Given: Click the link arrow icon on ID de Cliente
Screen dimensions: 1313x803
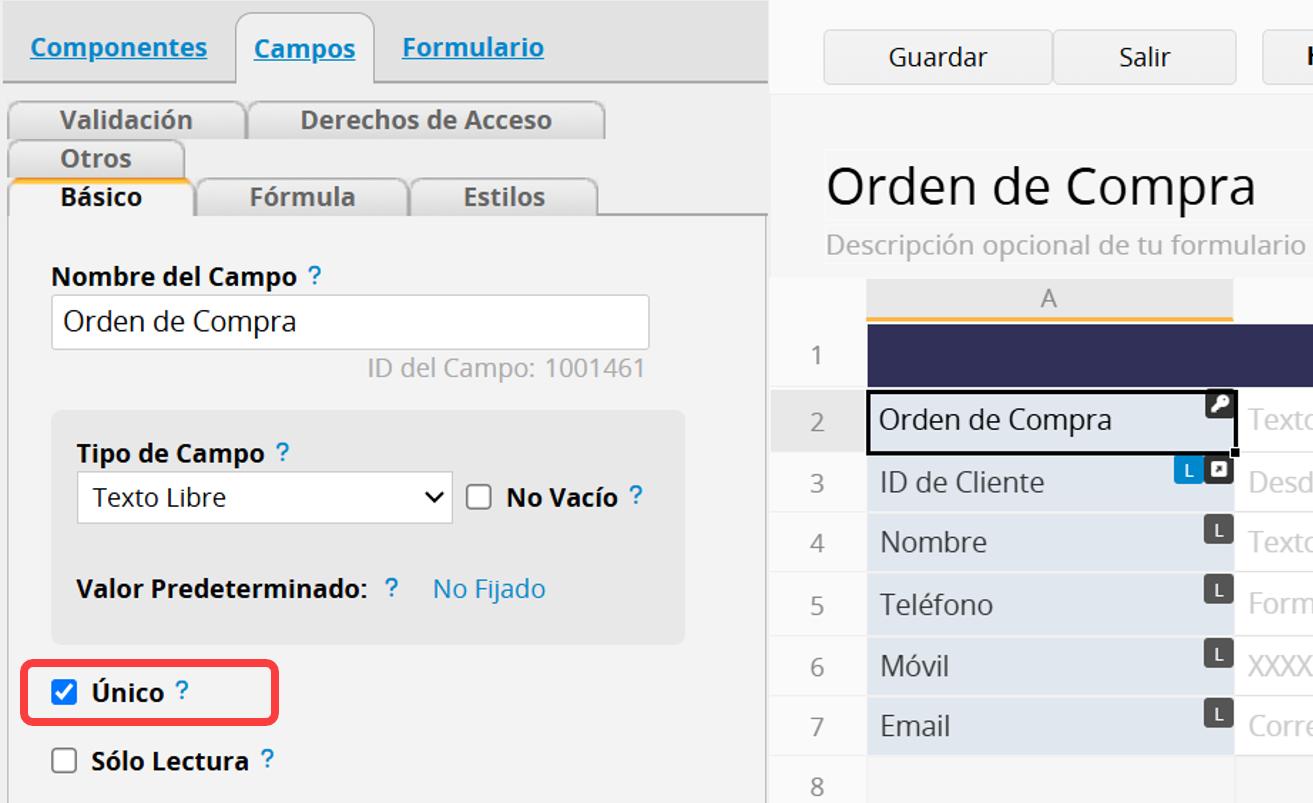Looking at the screenshot, I should click(x=1218, y=470).
